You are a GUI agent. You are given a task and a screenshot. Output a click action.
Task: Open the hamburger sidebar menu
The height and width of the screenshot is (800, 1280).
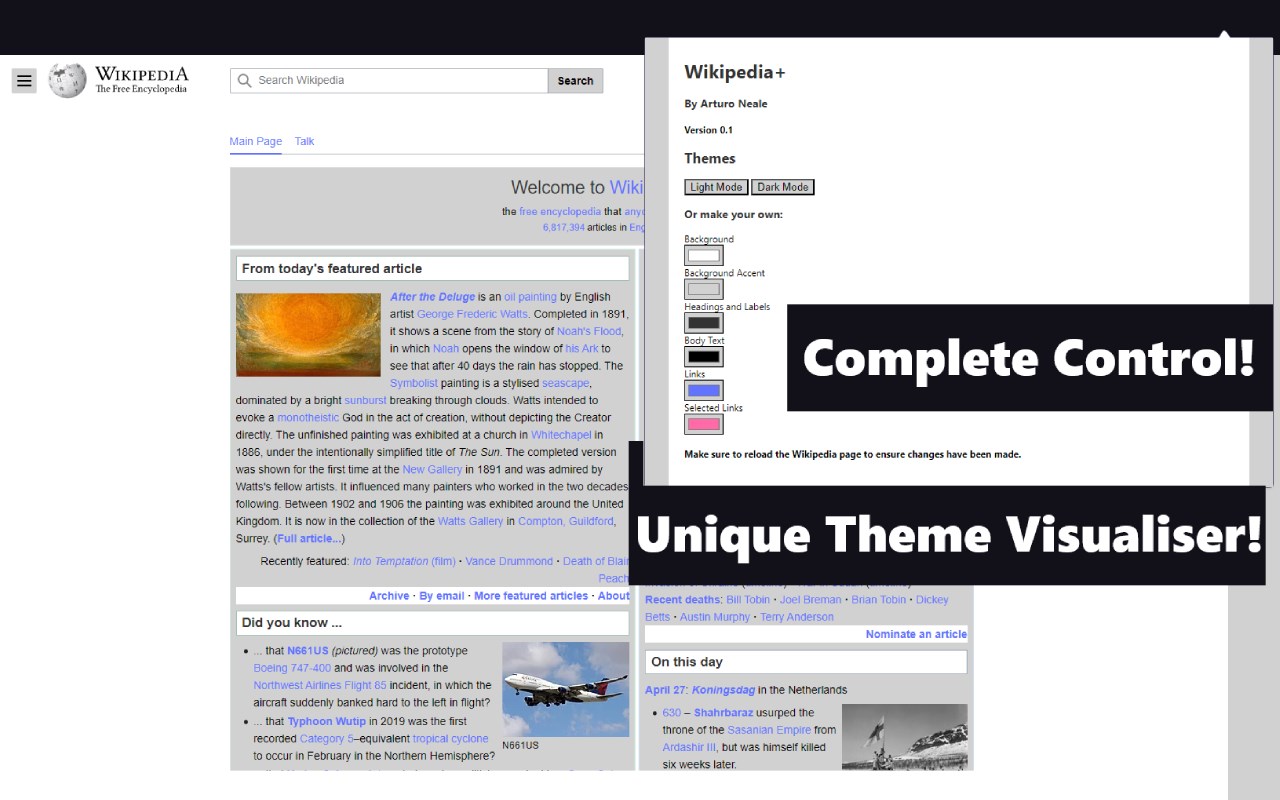click(25, 81)
